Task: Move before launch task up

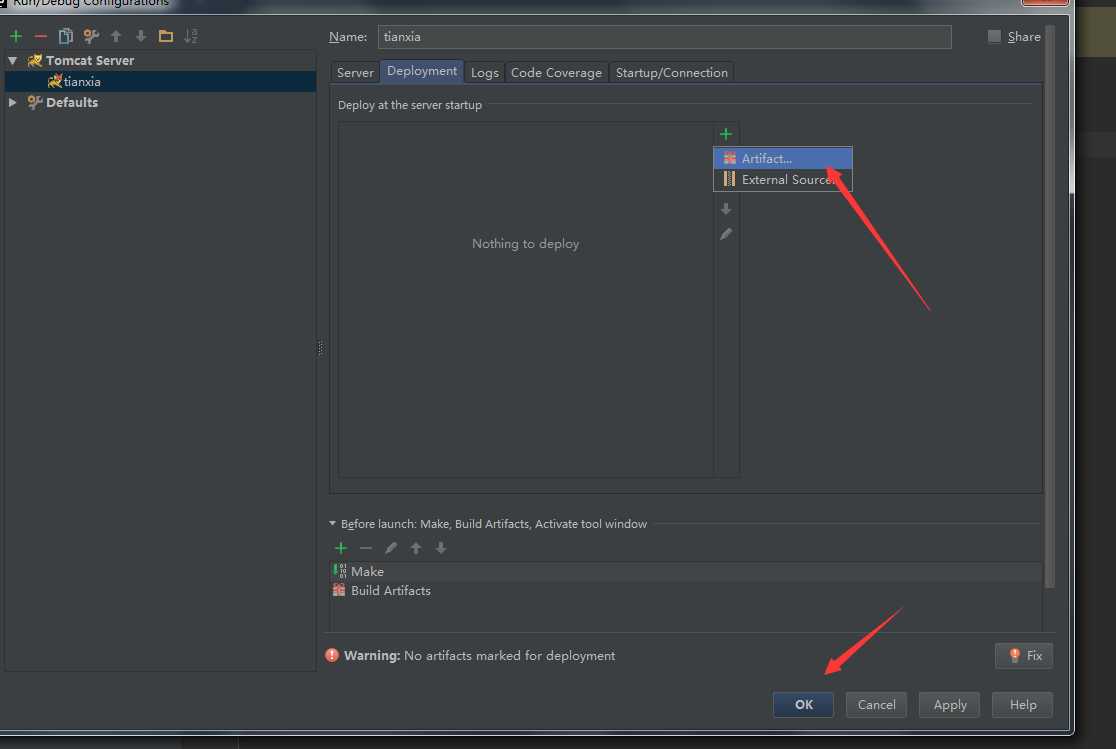Action: pos(416,548)
